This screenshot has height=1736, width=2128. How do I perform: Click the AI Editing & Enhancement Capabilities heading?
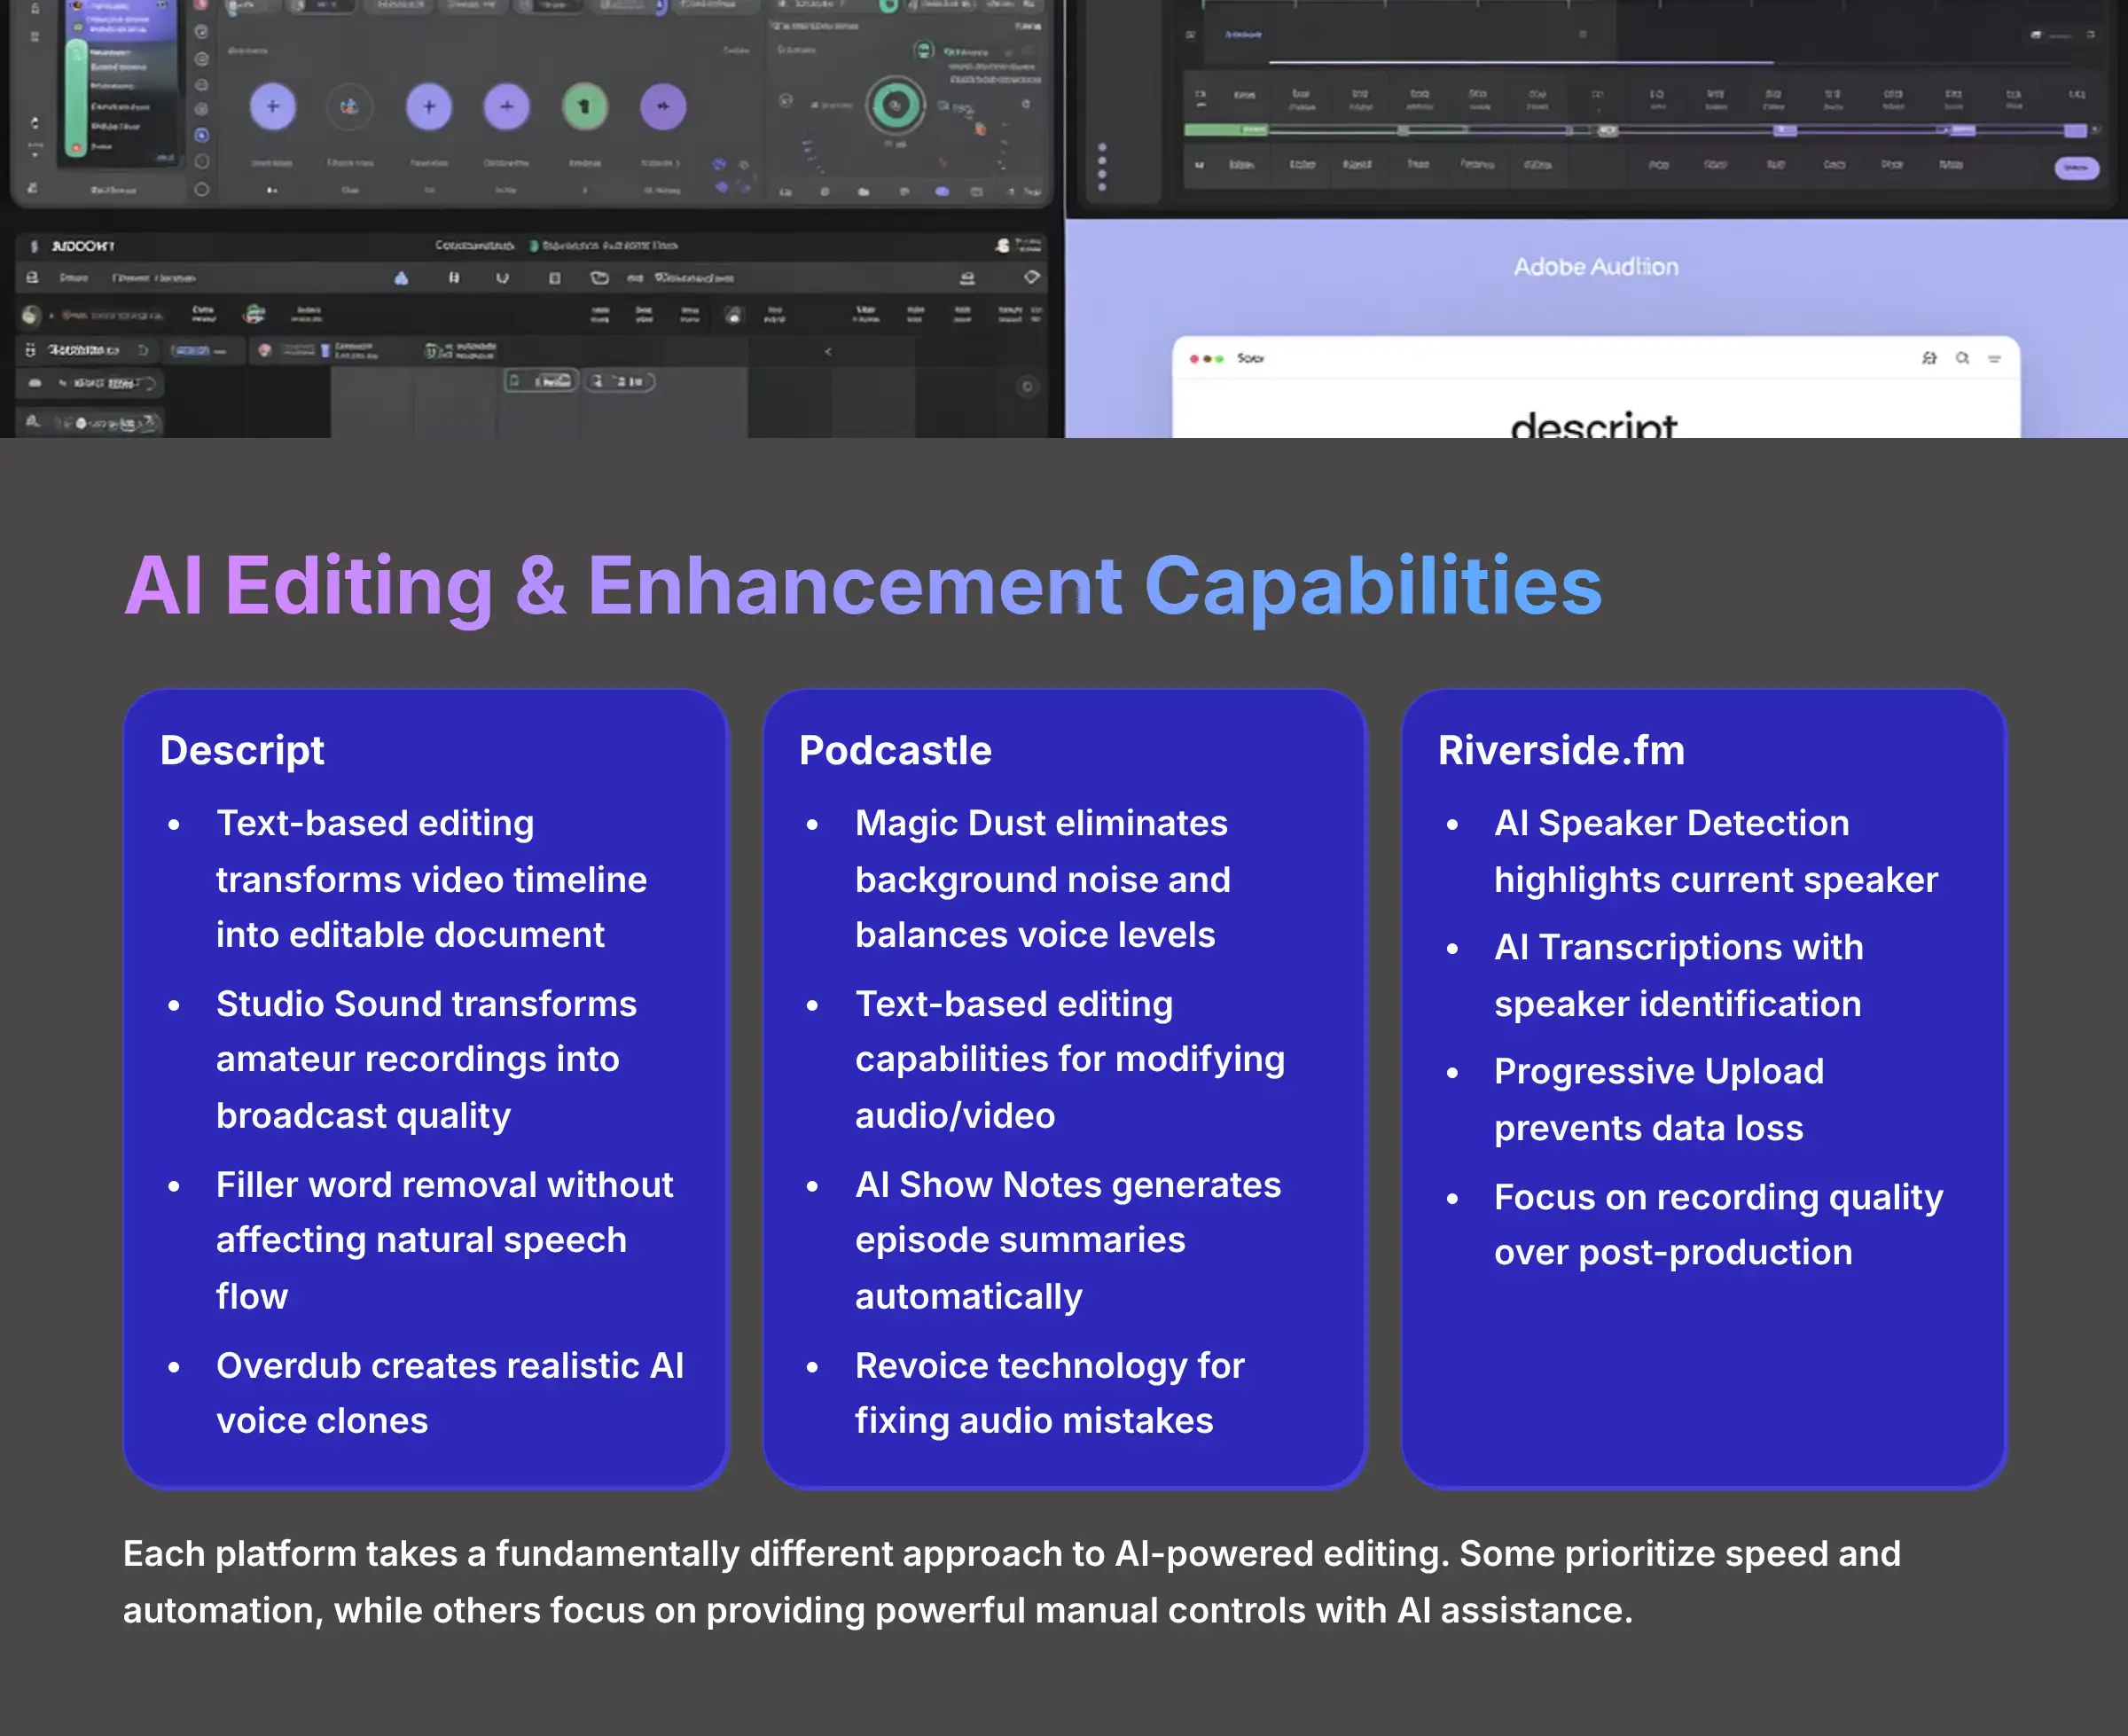click(863, 586)
